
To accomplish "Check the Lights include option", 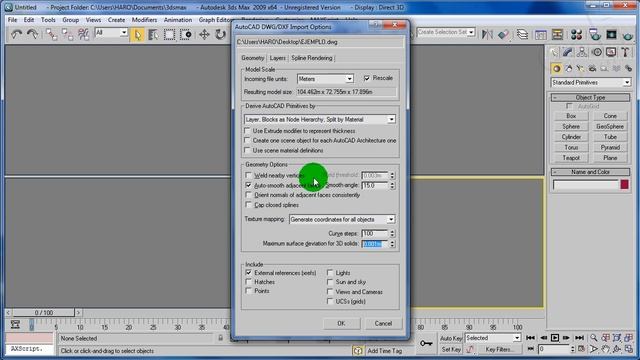I will tap(330, 273).
